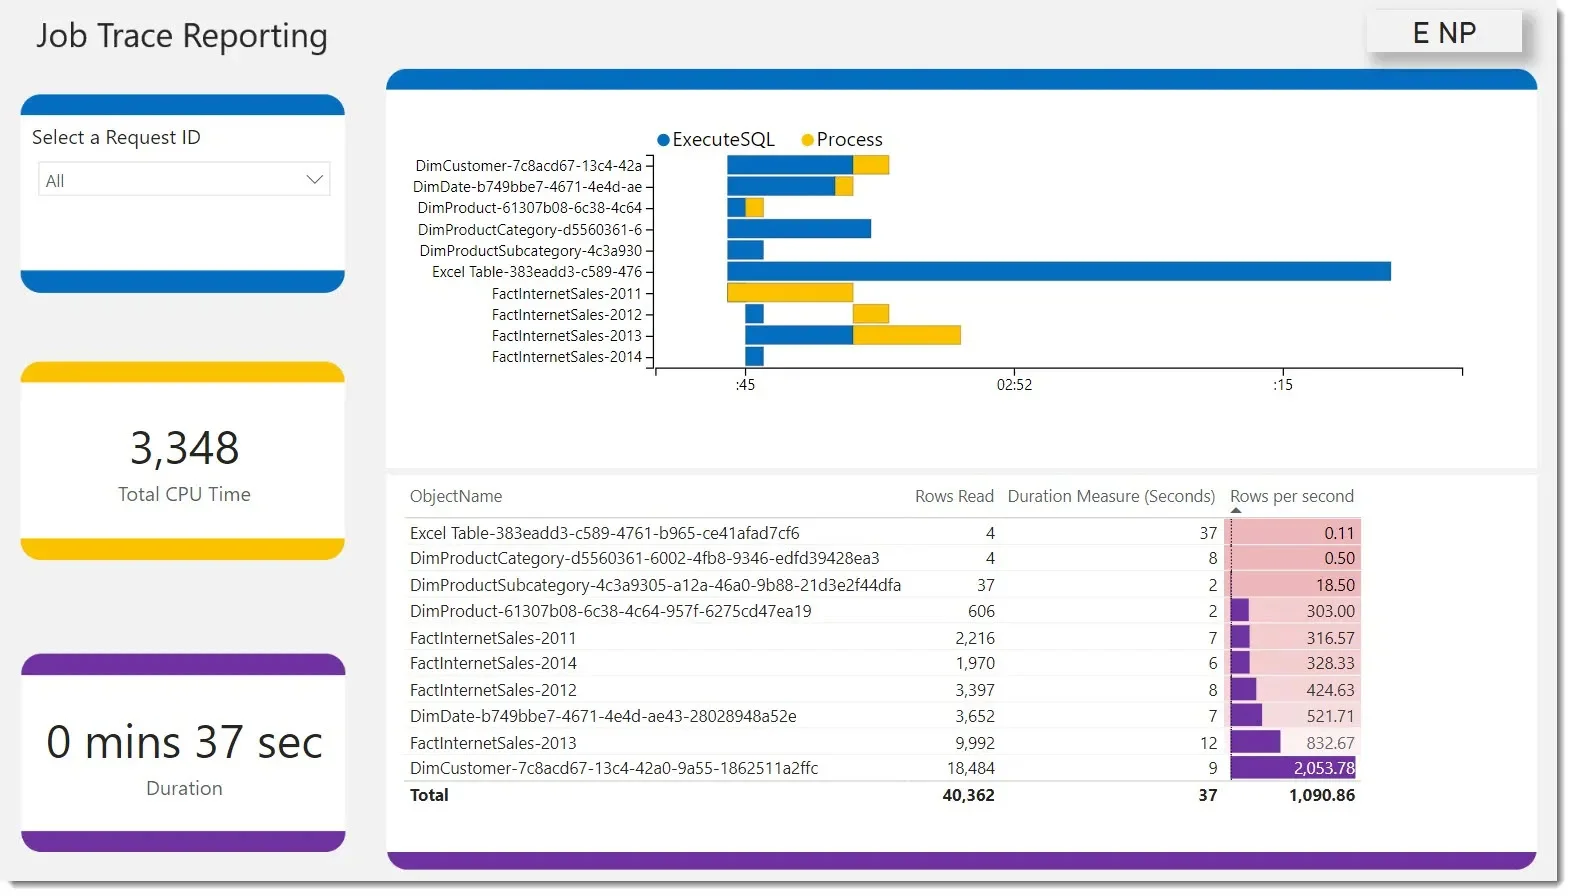This screenshot has height=896, width=1572.
Task: Select the long Excel Table blue bar
Action: (x=1058, y=272)
